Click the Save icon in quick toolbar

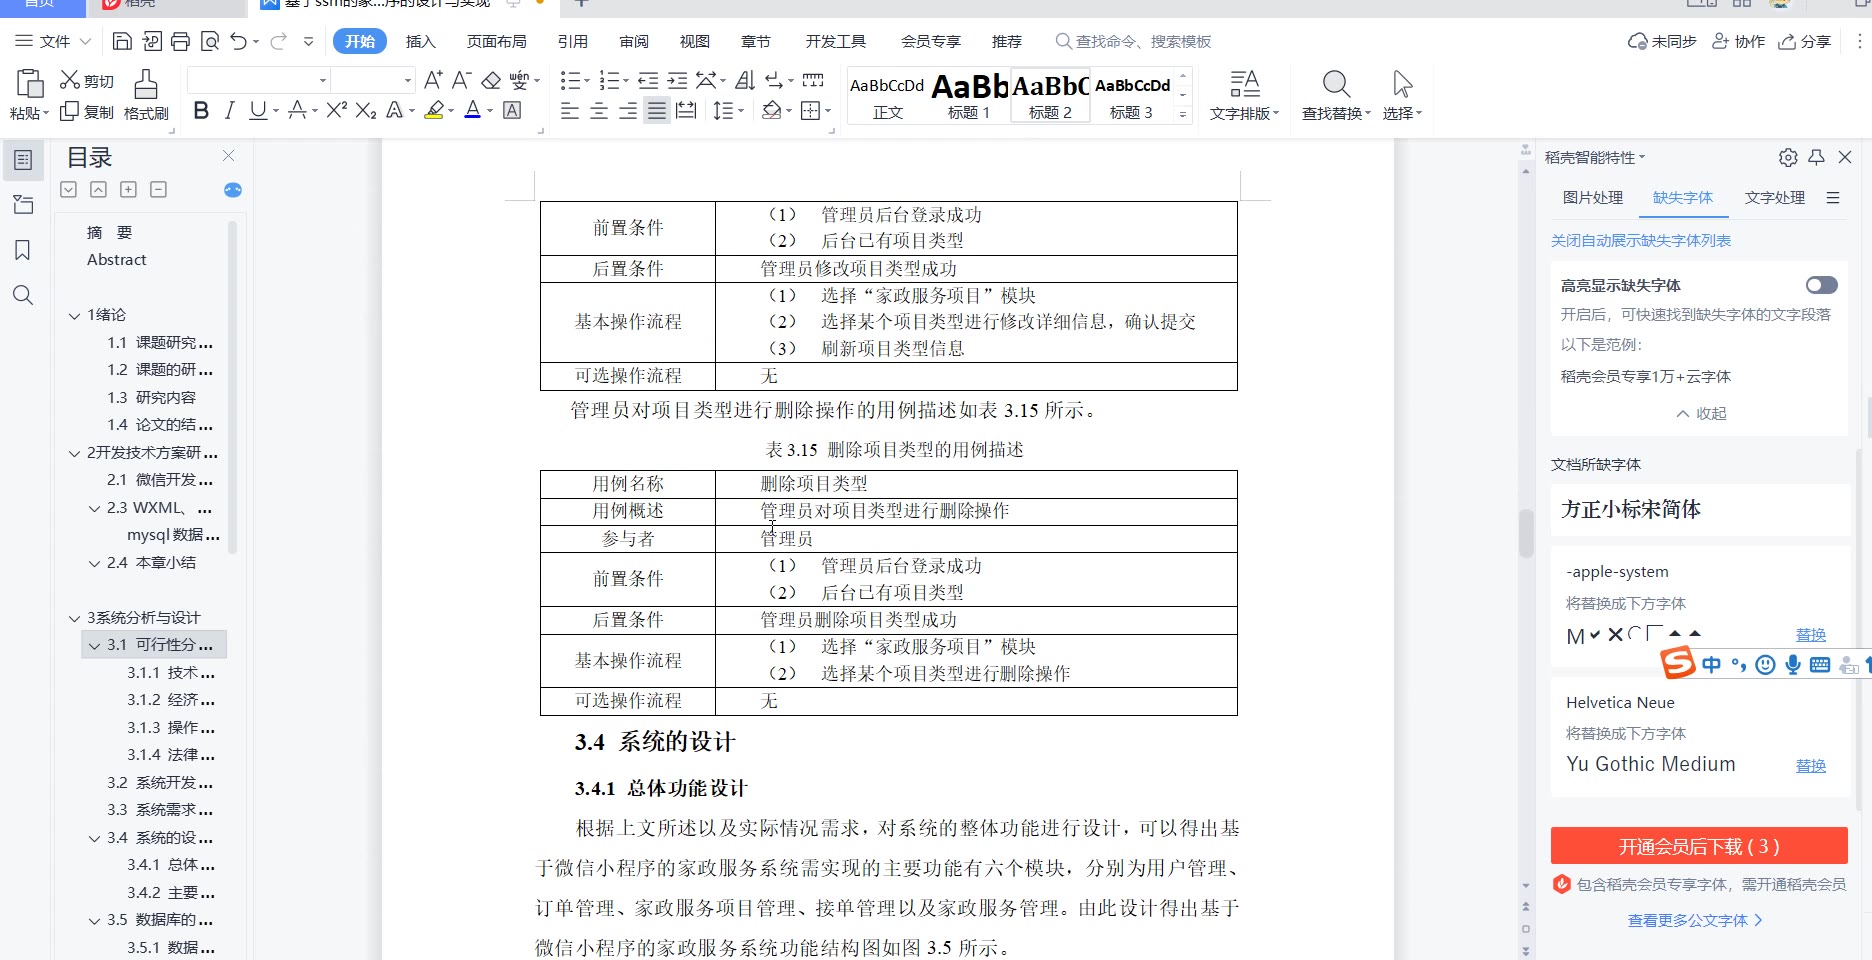tap(122, 41)
